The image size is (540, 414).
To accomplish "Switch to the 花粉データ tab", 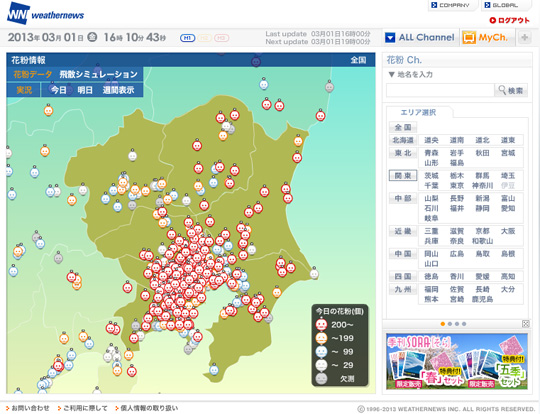I will (33, 74).
